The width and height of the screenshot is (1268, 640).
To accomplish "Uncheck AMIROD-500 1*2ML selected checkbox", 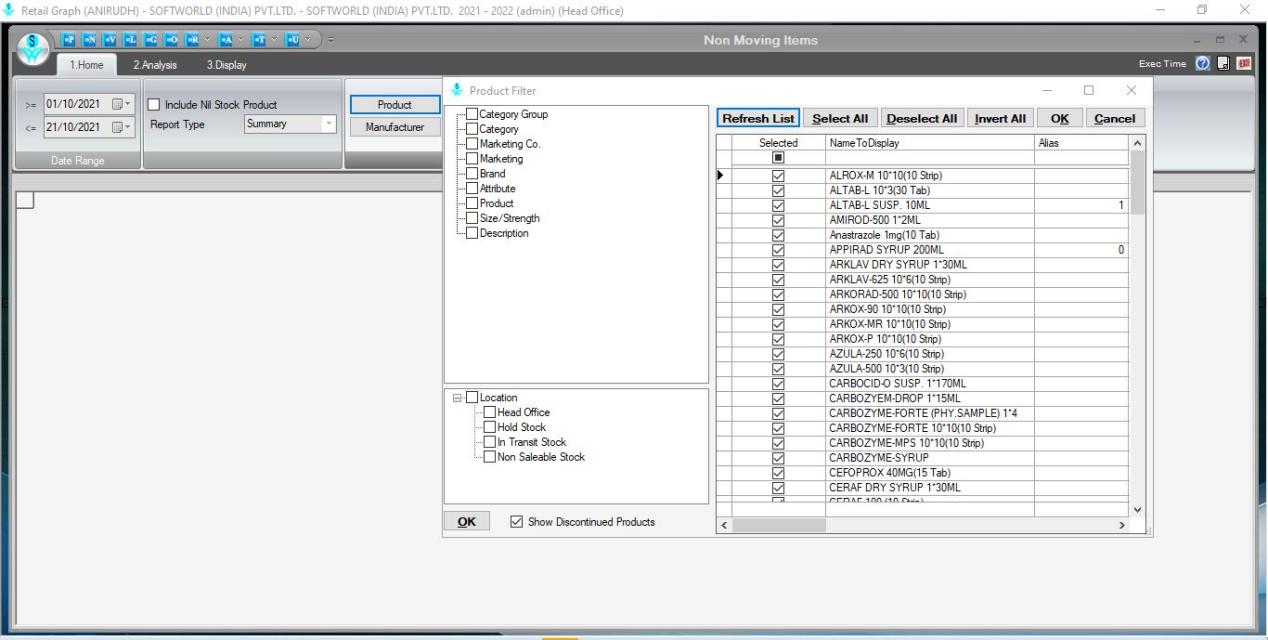I will pos(779,219).
